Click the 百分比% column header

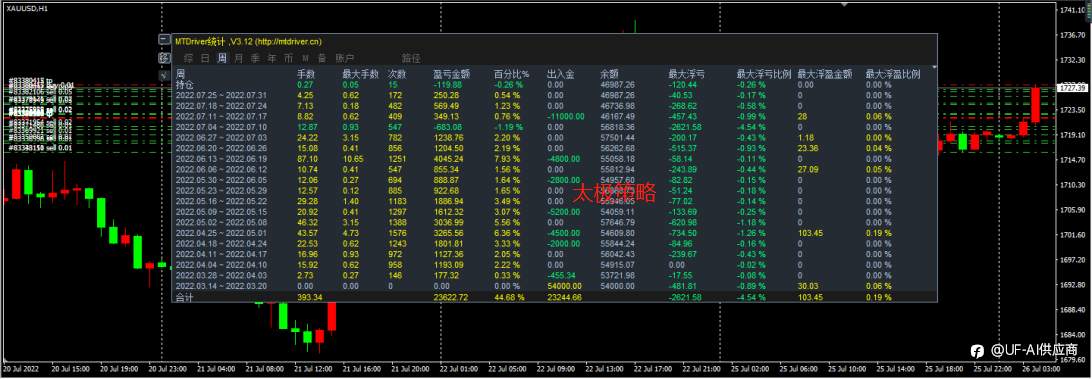click(x=512, y=73)
